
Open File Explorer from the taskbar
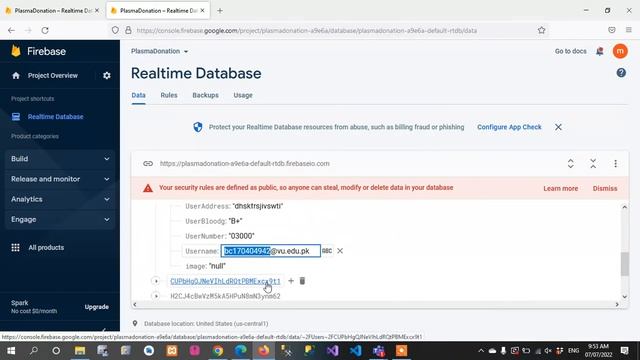click(x=80, y=351)
